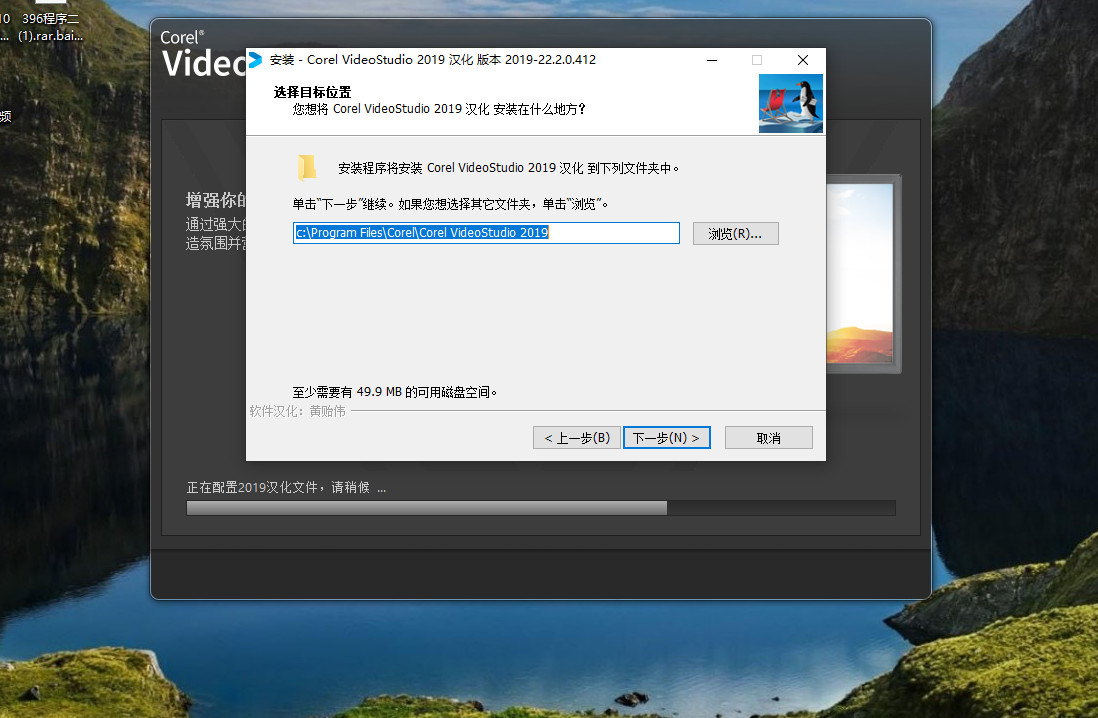Click the Corel VideoStudio logo in background window
Image resolution: width=1098 pixels, height=718 pixels.
(x=203, y=55)
